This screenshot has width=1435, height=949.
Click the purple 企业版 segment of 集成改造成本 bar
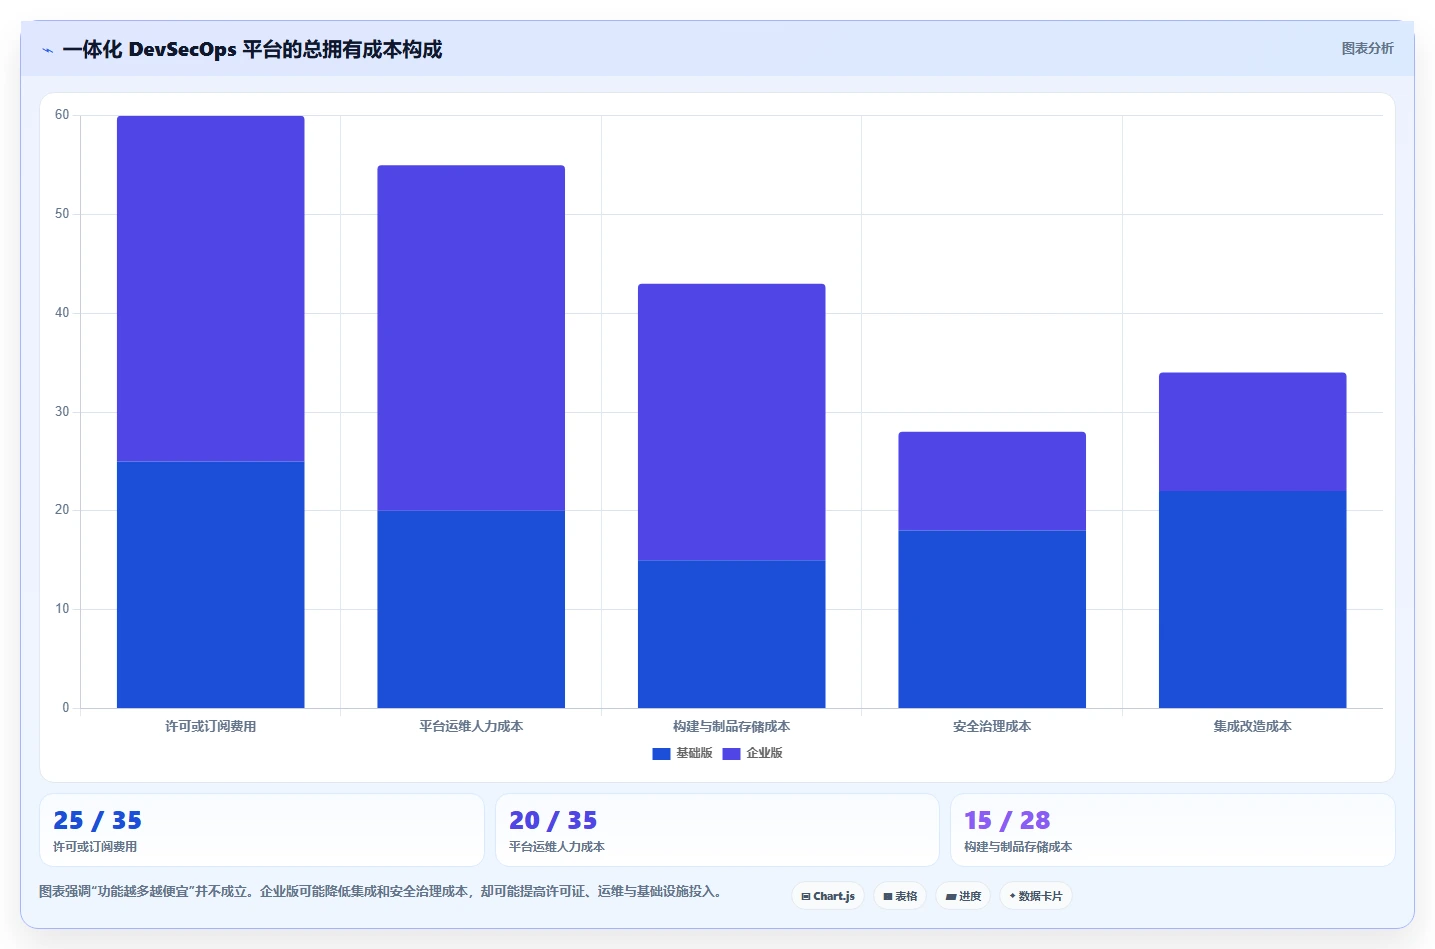tap(1253, 432)
